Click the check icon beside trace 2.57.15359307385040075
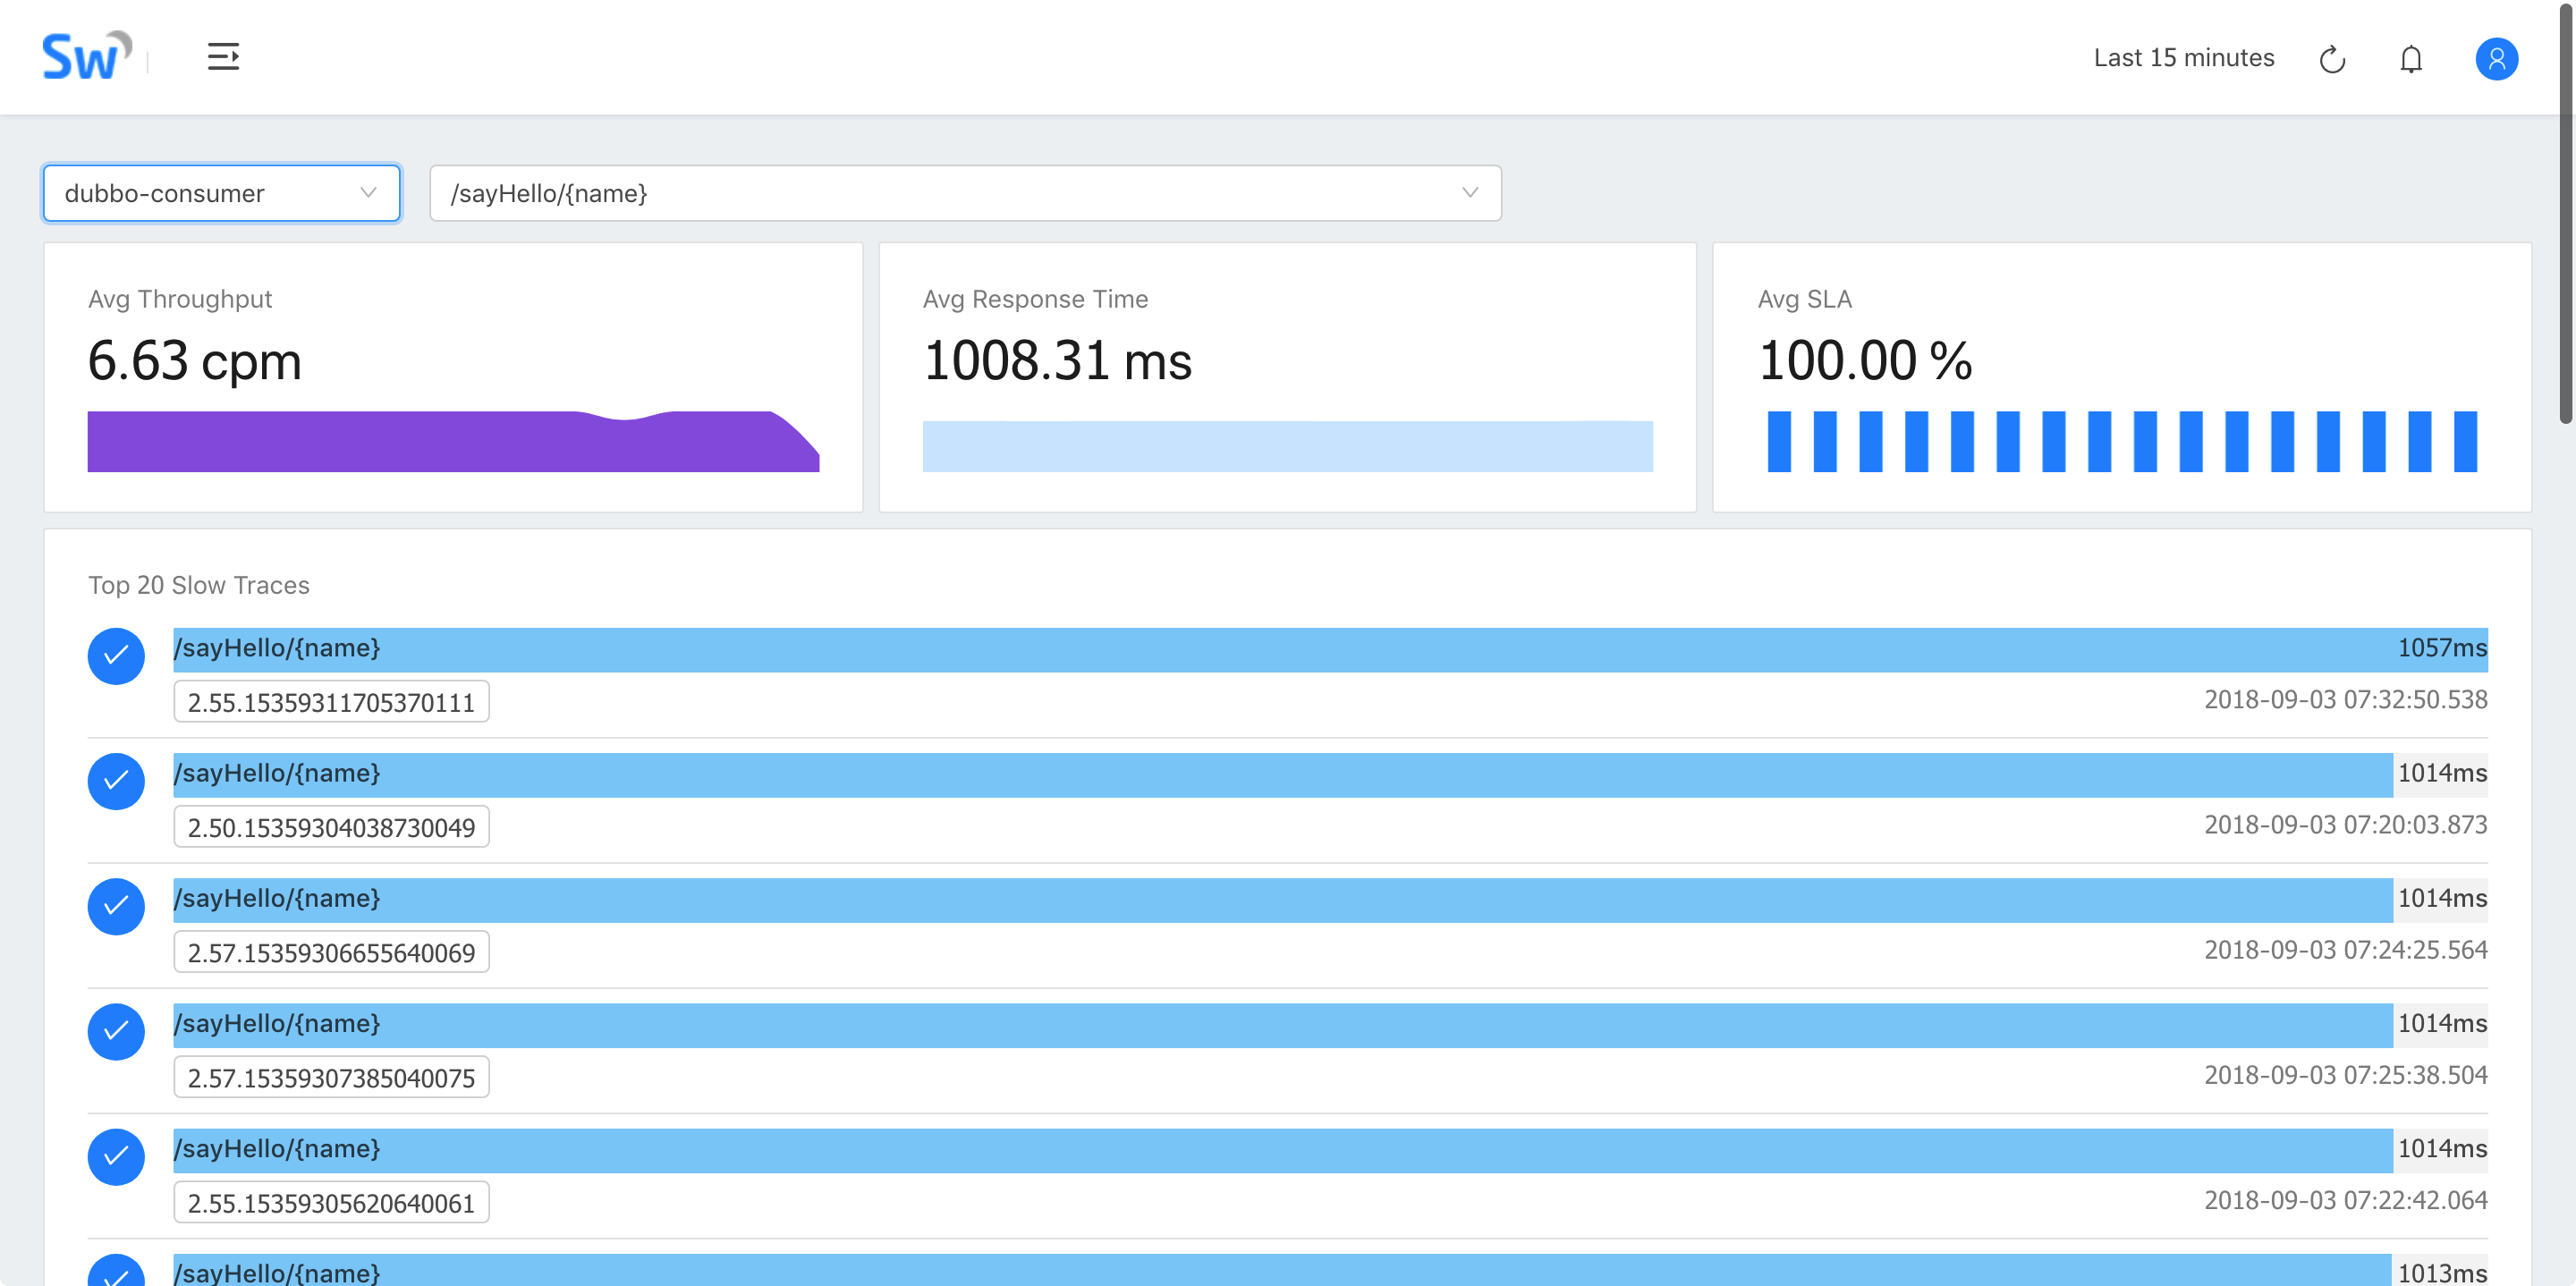This screenshot has width=2576, height=1286. tap(116, 1031)
